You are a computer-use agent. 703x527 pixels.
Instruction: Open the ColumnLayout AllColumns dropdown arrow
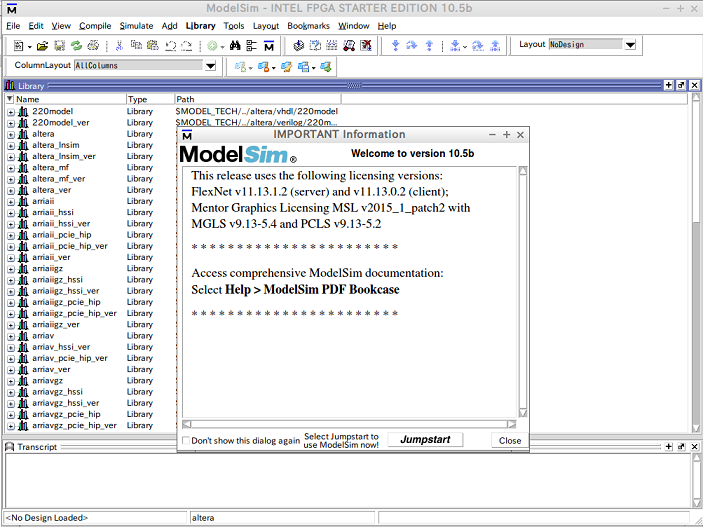coord(210,66)
